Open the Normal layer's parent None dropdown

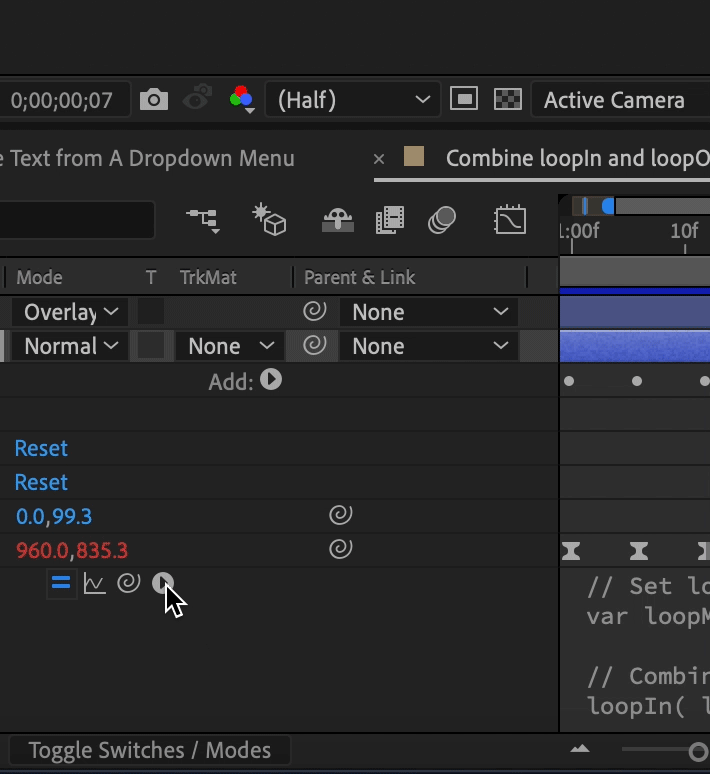point(429,346)
